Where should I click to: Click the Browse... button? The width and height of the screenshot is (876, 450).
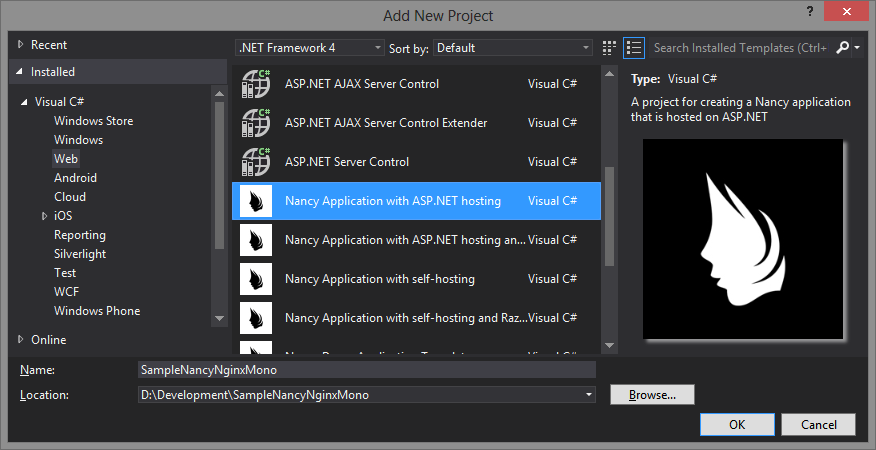coord(652,395)
